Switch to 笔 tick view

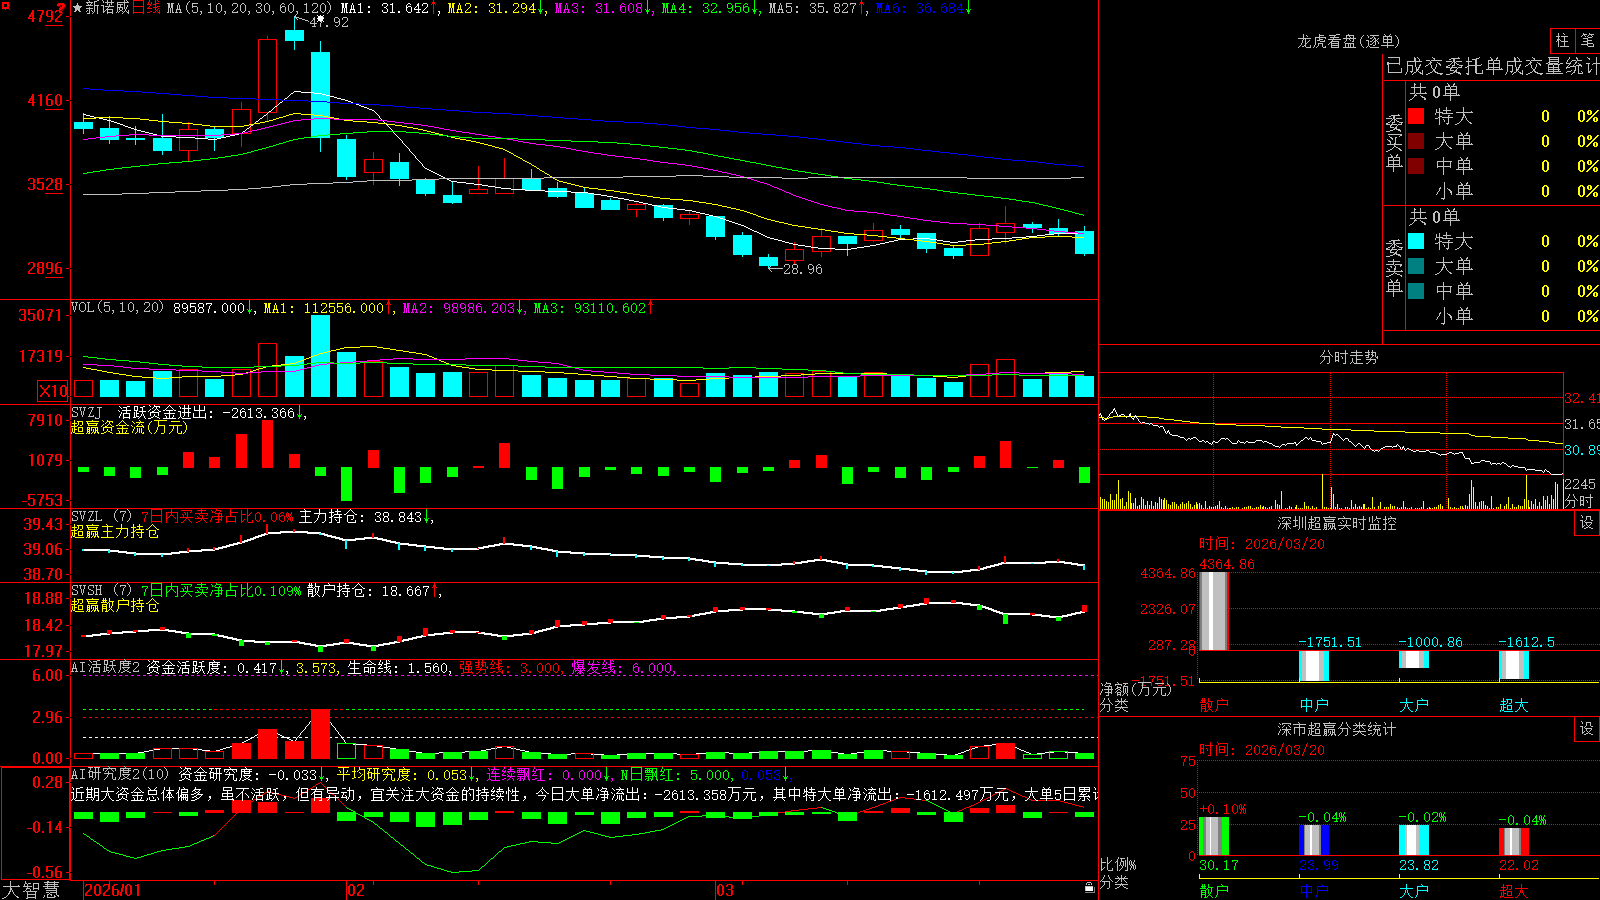tap(1587, 40)
